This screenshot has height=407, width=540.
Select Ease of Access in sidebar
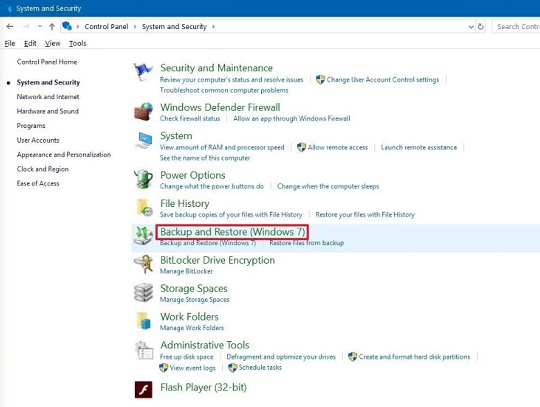coord(38,184)
